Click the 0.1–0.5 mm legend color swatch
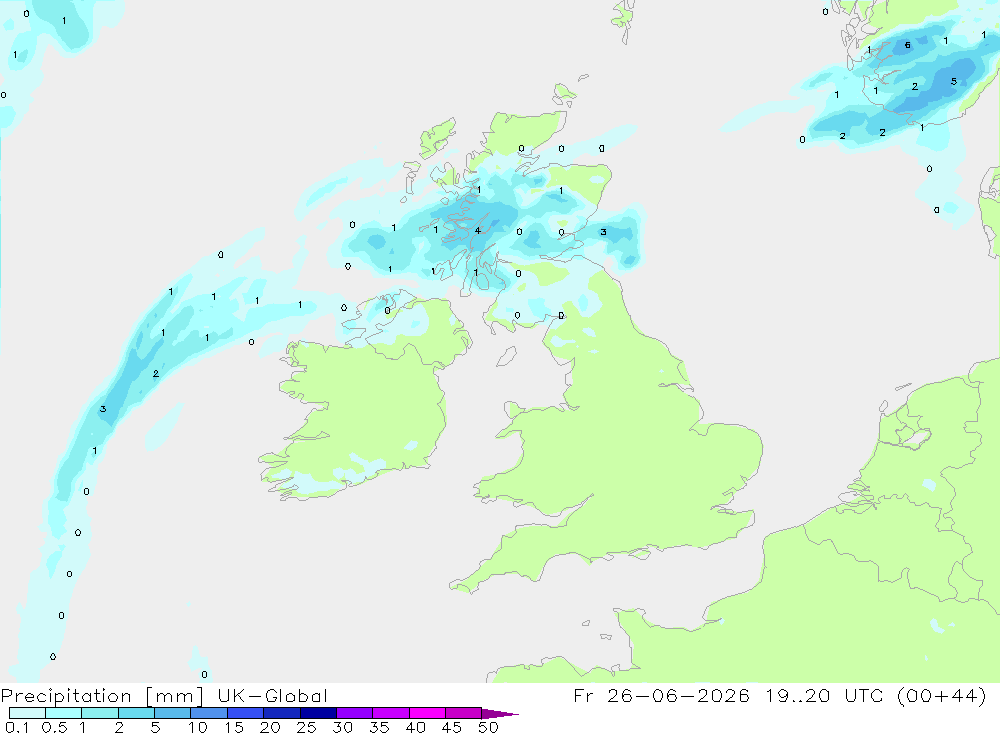Image resolution: width=1000 pixels, height=733 pixels. pyautogui.click(x=27, y=713)
